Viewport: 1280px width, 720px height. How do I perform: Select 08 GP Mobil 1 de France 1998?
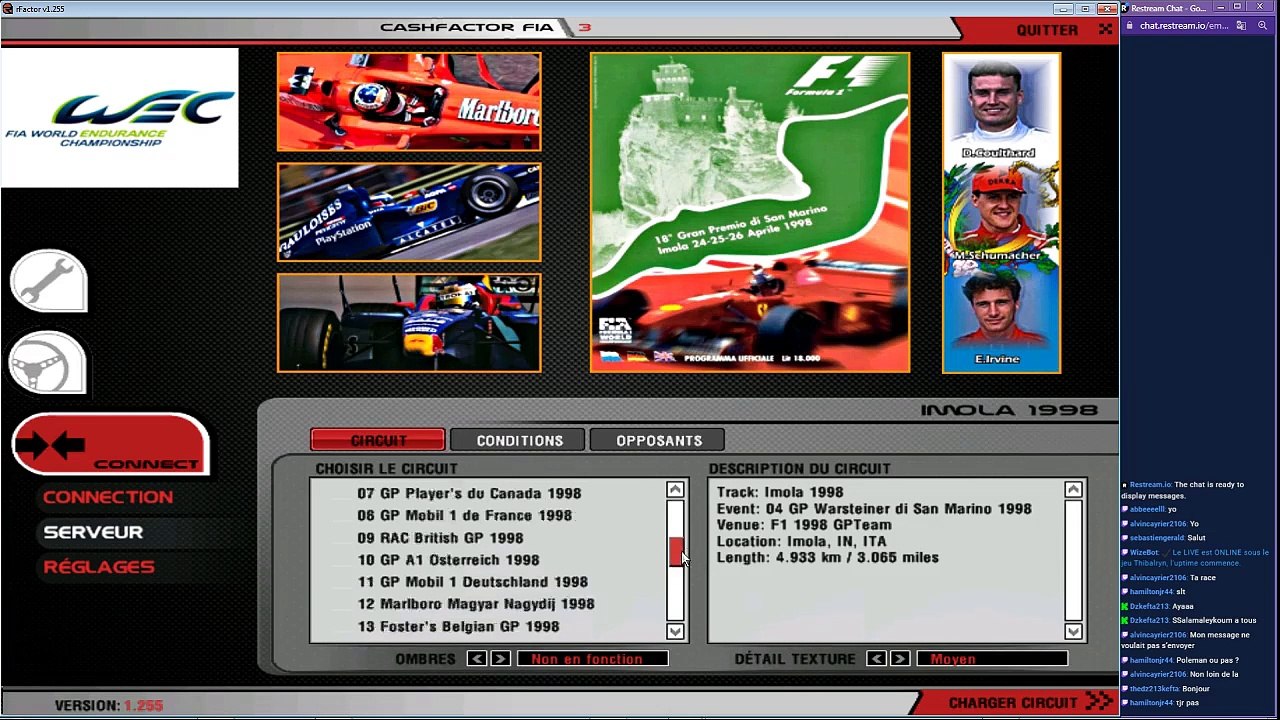point(464,515)
